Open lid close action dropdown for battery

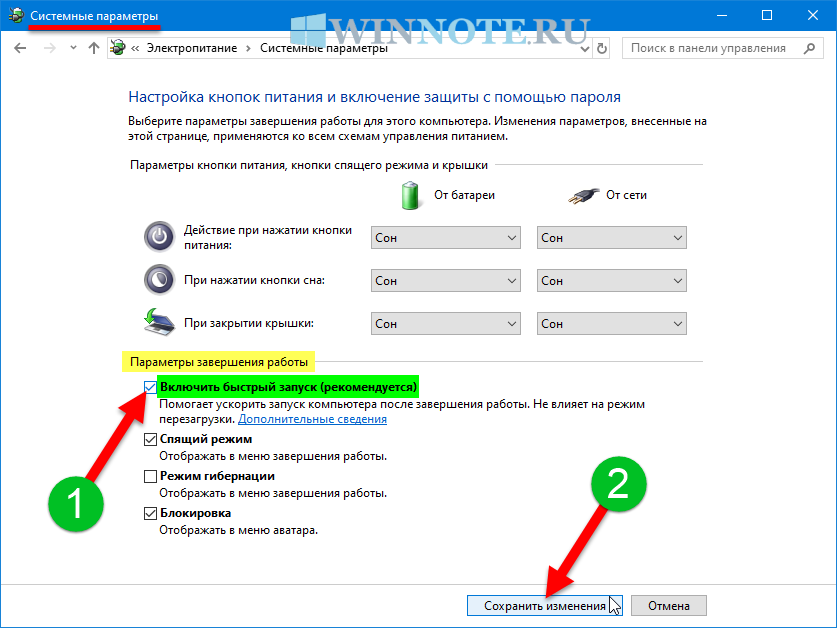coord(446,324)
